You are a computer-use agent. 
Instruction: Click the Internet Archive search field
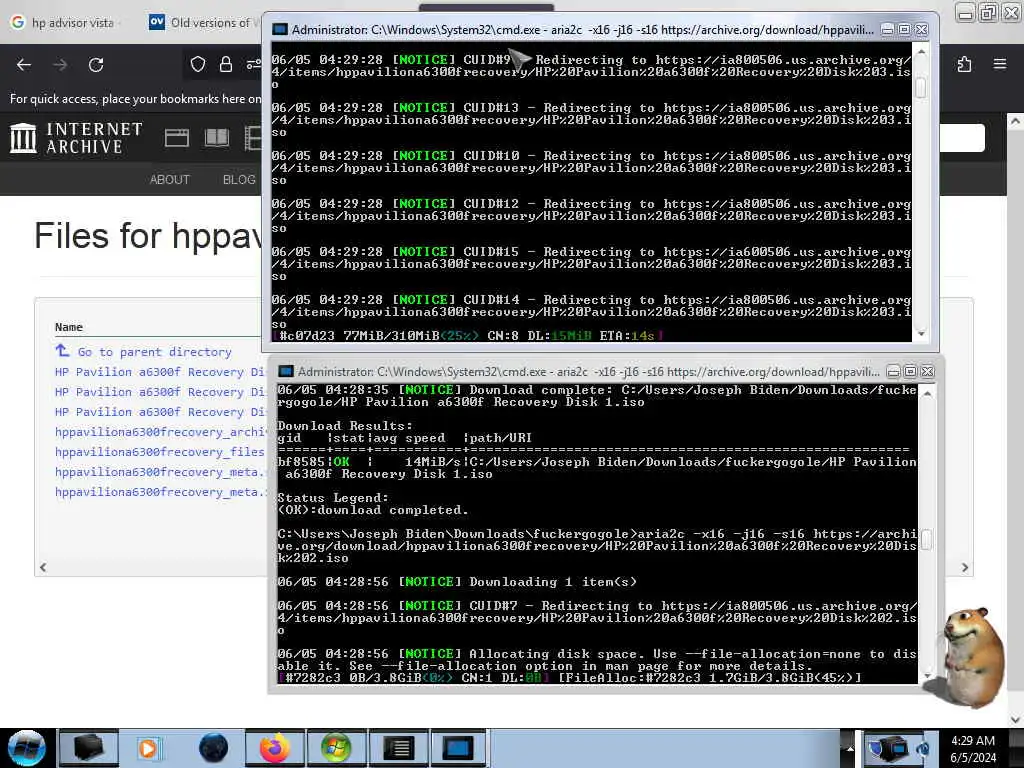pyautogui.click(x=961, y=138)
